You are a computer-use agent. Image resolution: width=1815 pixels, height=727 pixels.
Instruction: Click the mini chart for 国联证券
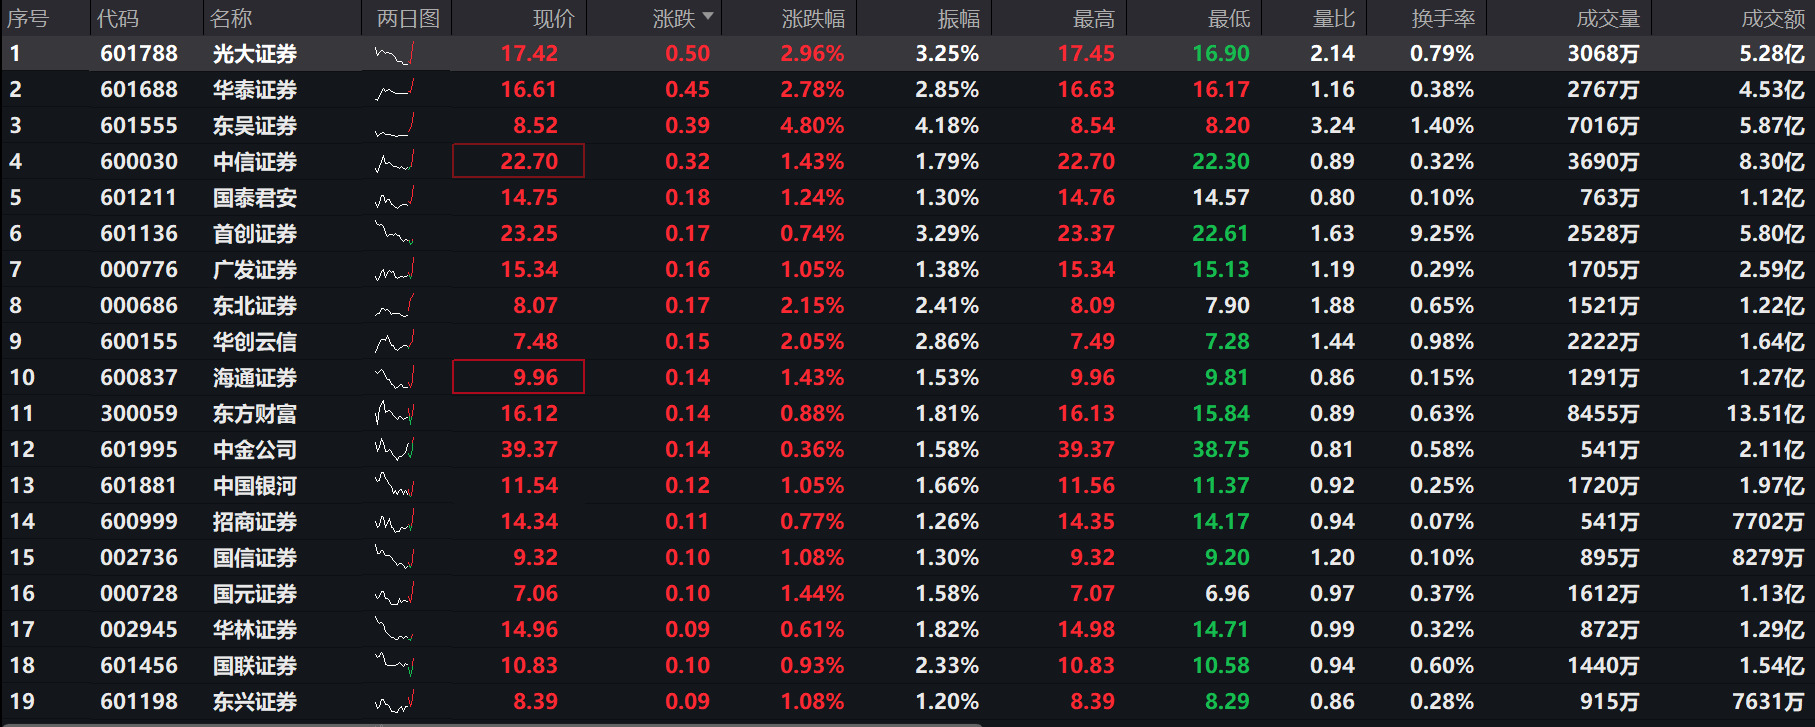pyautogui.click(x=394, y=666)
